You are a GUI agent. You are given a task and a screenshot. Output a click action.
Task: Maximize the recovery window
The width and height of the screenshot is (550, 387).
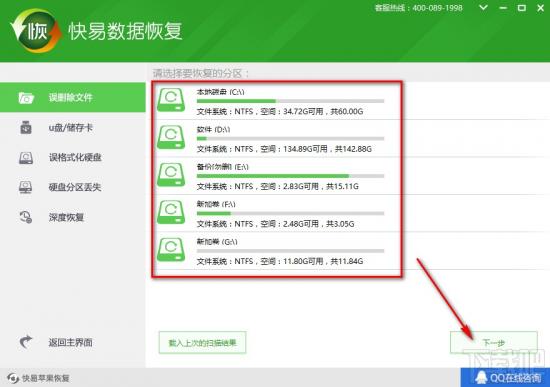click(x=522, y=8)
